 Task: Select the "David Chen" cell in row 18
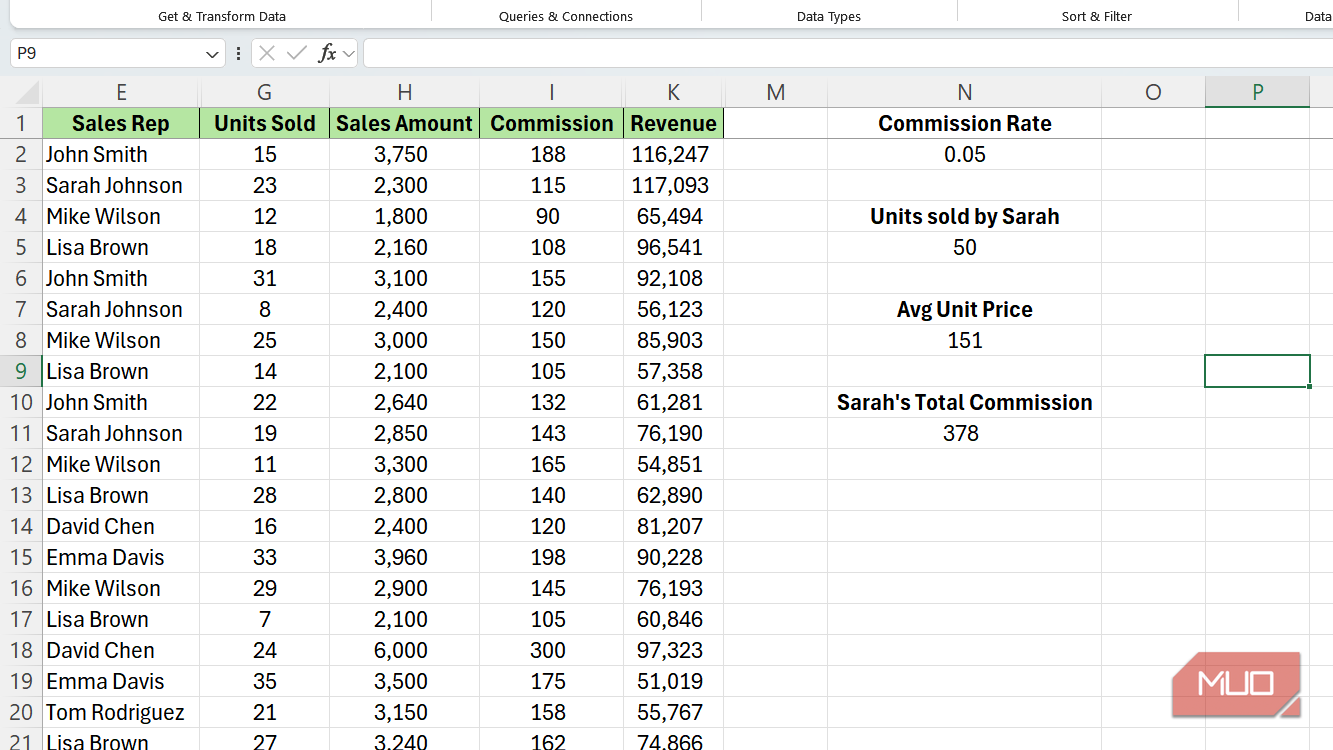click(x=121, y=651)
